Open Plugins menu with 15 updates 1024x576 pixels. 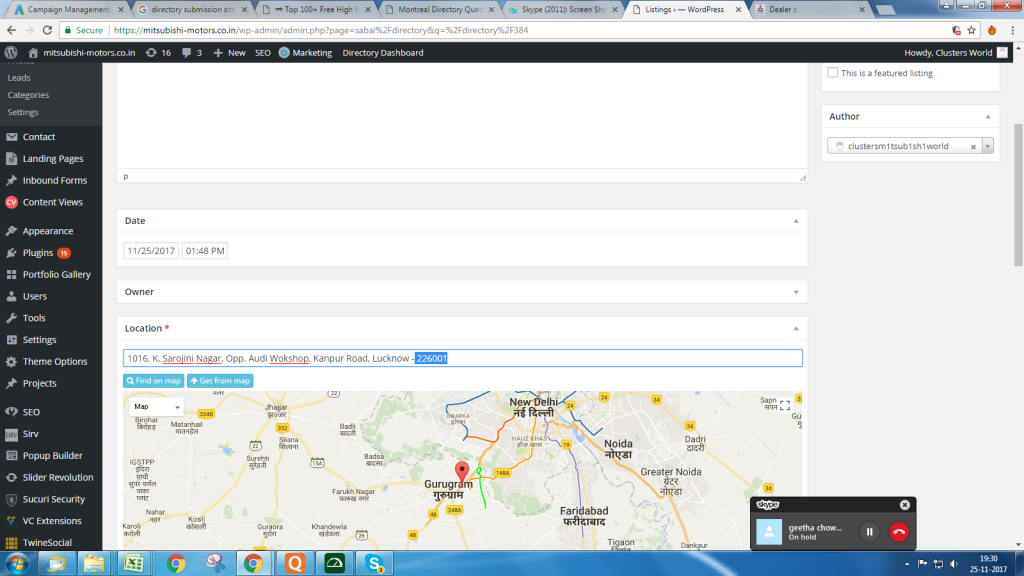(x=38, y=253)
